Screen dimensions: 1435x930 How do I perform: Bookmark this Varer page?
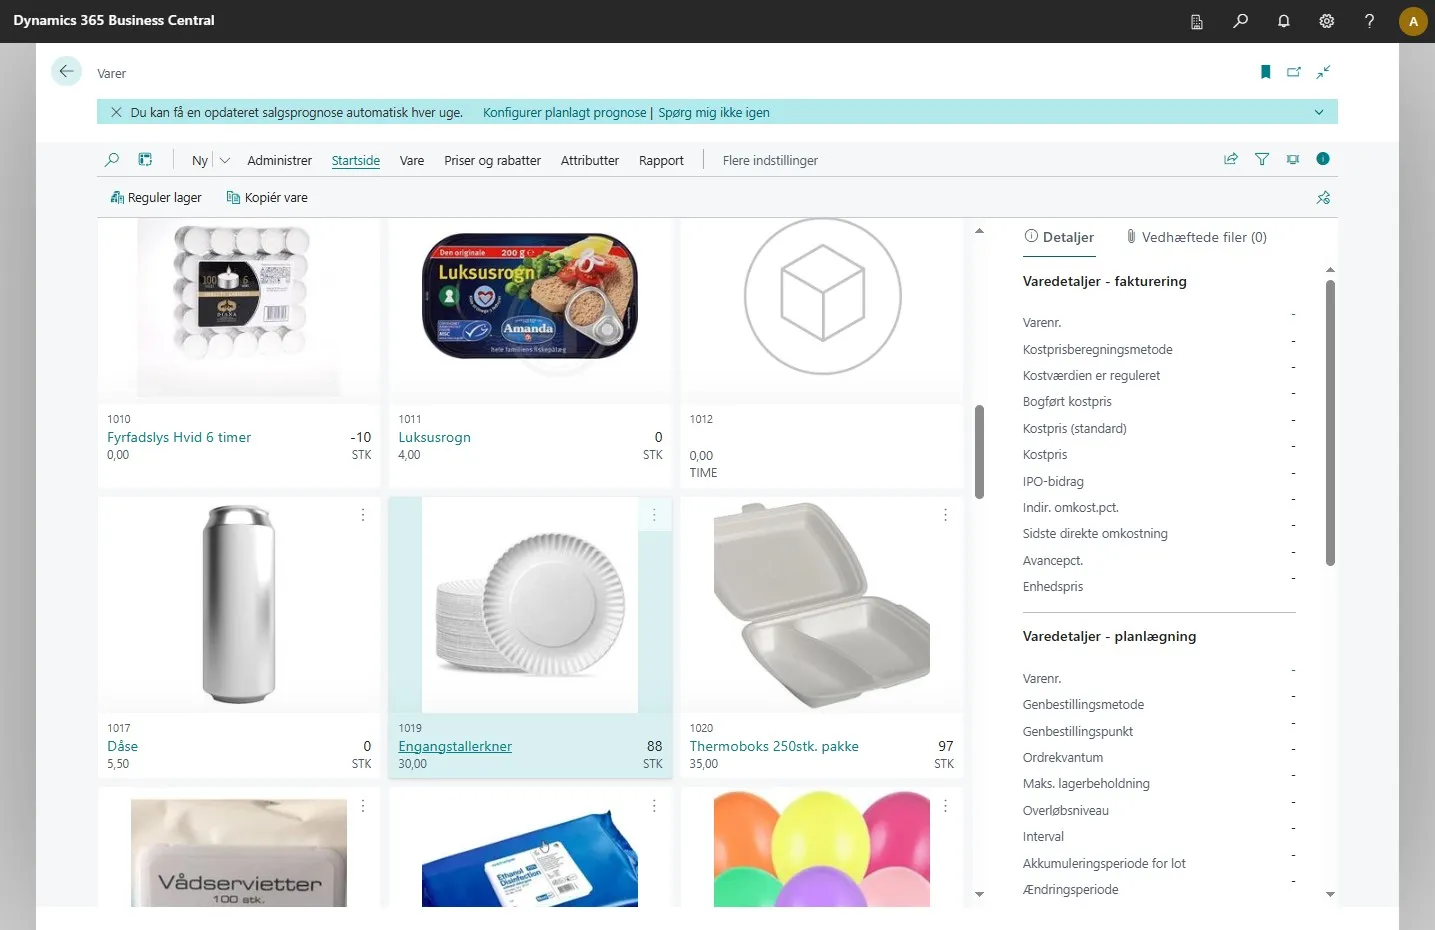[1265, 72]
